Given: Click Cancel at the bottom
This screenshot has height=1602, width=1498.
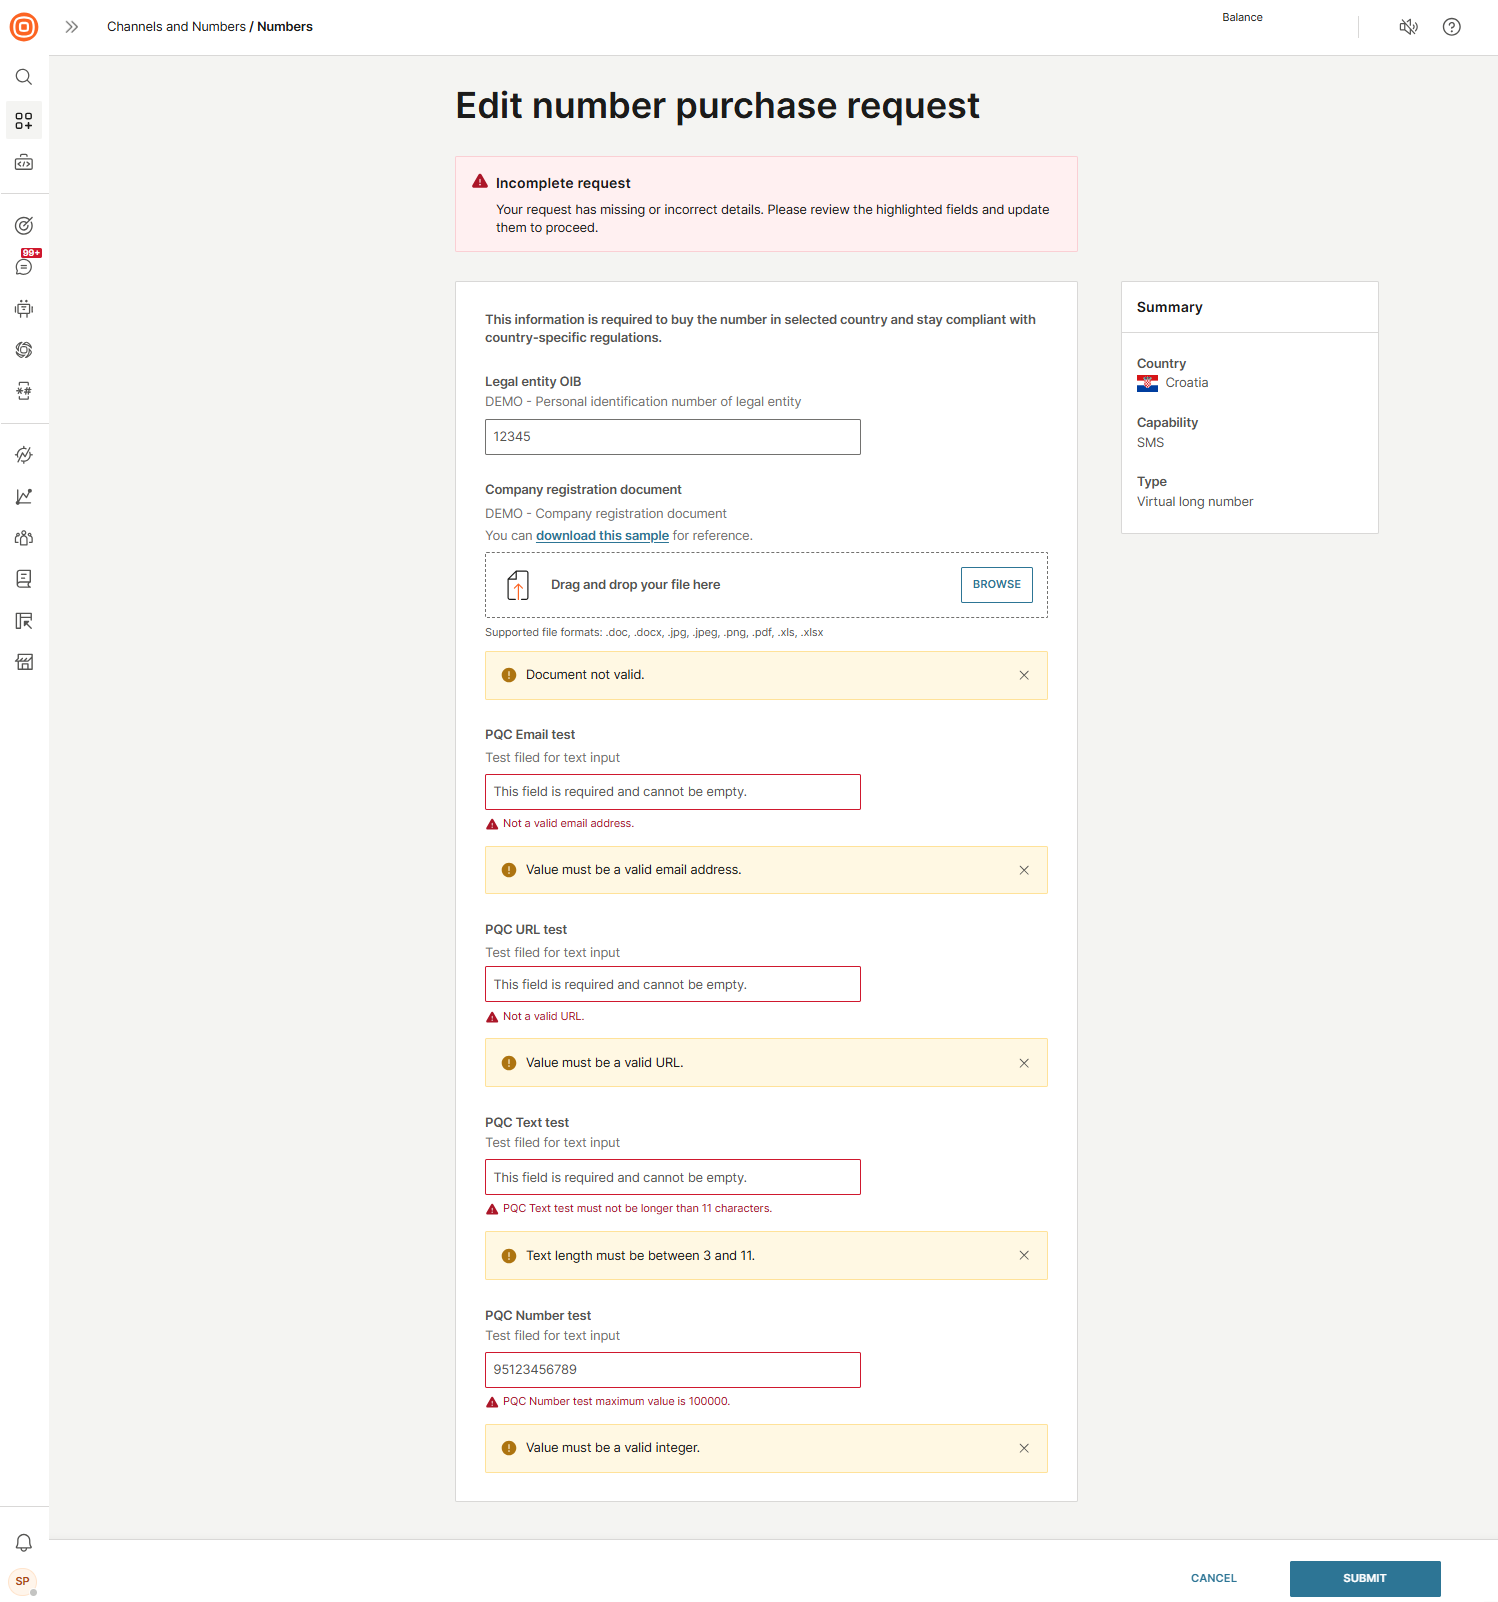Looking at the screenshot, I should [1213, 1579].
